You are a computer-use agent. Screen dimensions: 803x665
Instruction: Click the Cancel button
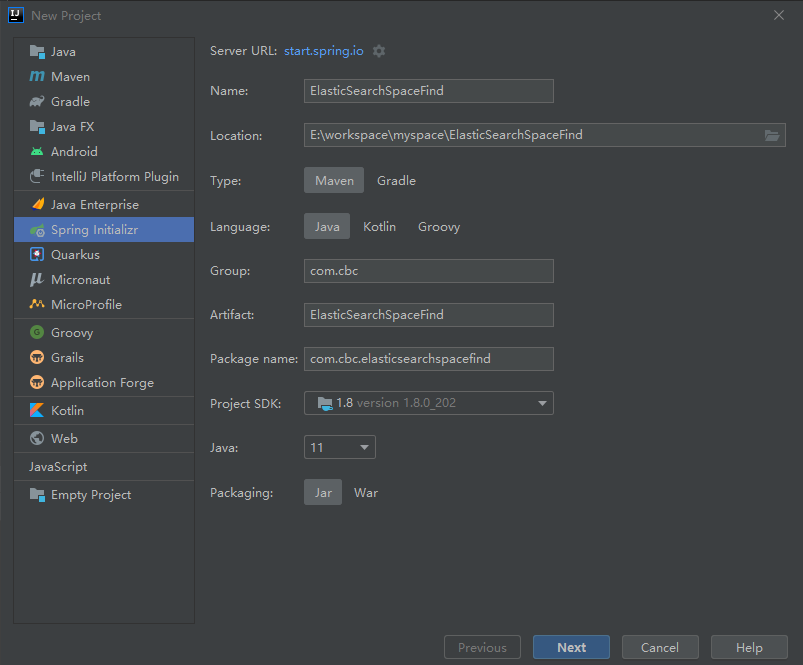(660, 647)
